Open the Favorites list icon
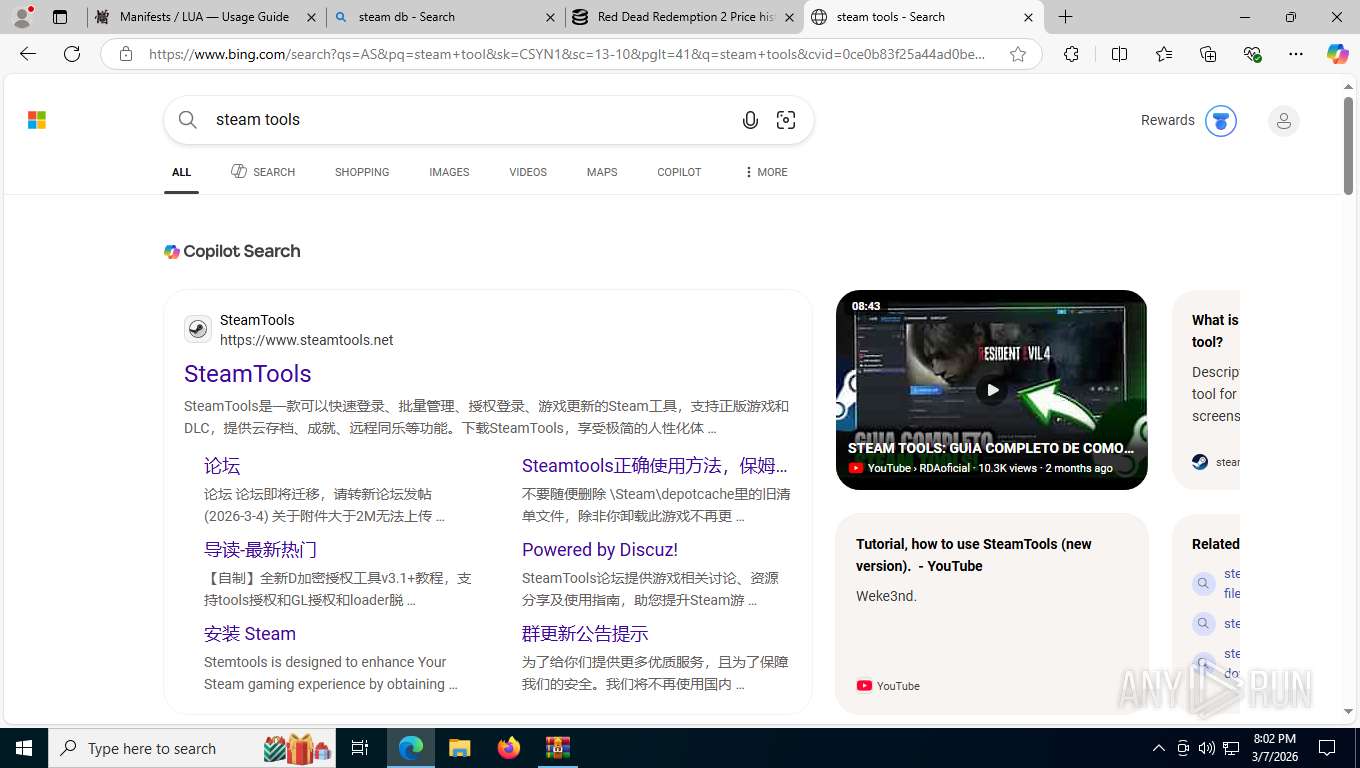Screen dimensions: 1360x768 [1164, 54]
